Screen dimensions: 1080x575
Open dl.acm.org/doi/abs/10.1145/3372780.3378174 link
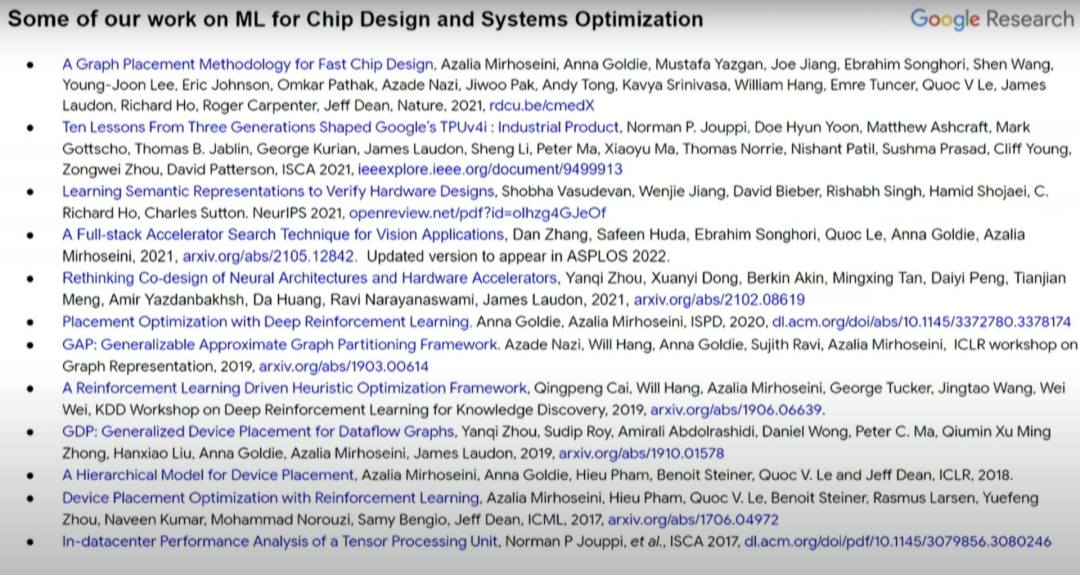click(x=922, y=322)
